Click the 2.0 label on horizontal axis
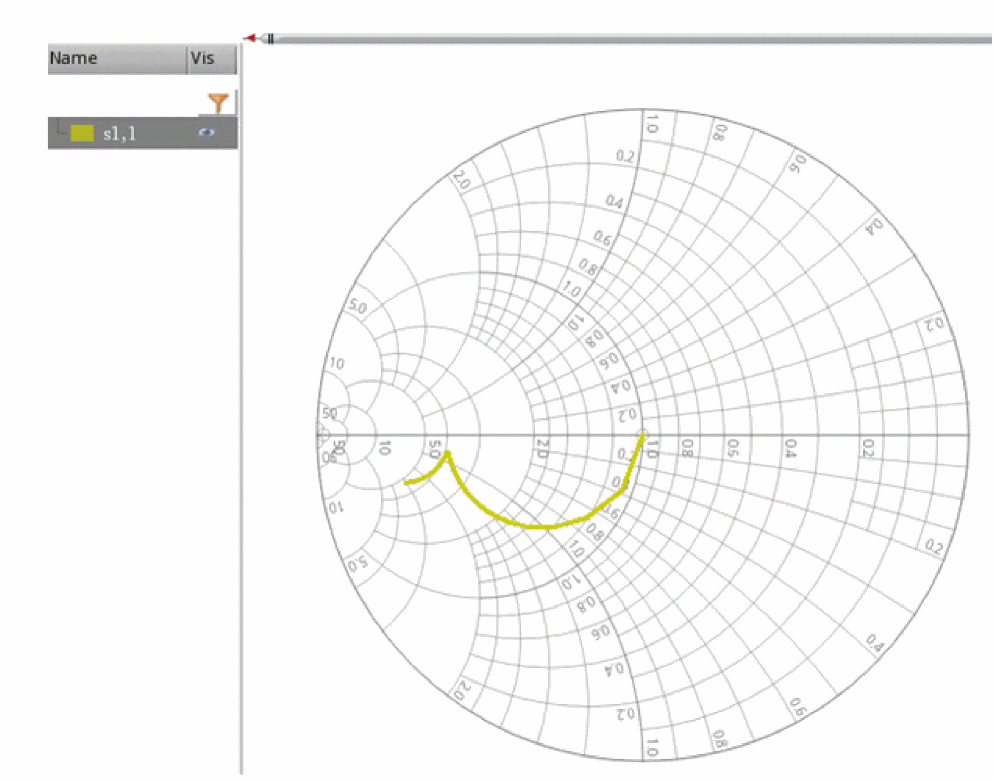Screen dimensions: 993x780 point(544,446)
